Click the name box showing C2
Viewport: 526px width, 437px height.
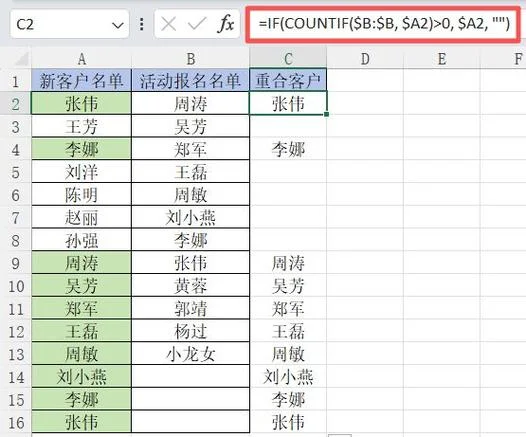pyautogui.click(x=69, y=24)
